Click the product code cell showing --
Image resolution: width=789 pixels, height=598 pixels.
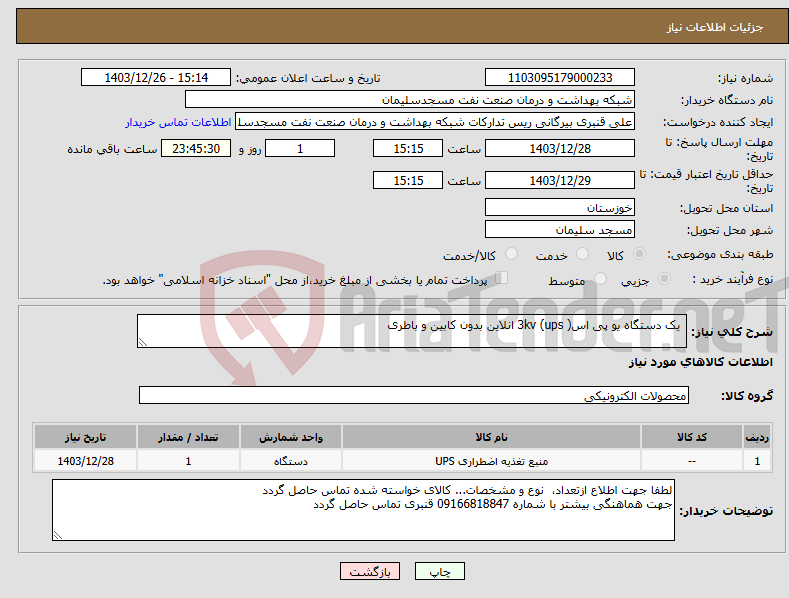pos(692,461)
